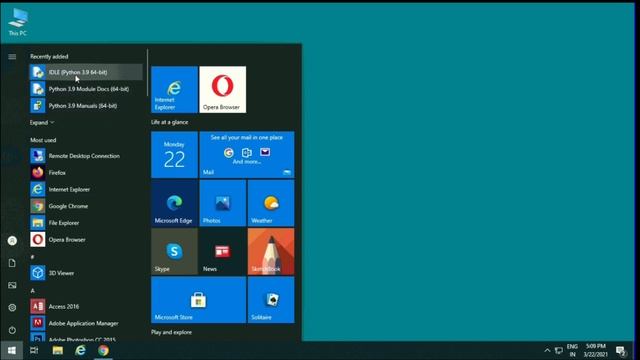
Task: Launch Firefox from Most used
Action: 86,173
